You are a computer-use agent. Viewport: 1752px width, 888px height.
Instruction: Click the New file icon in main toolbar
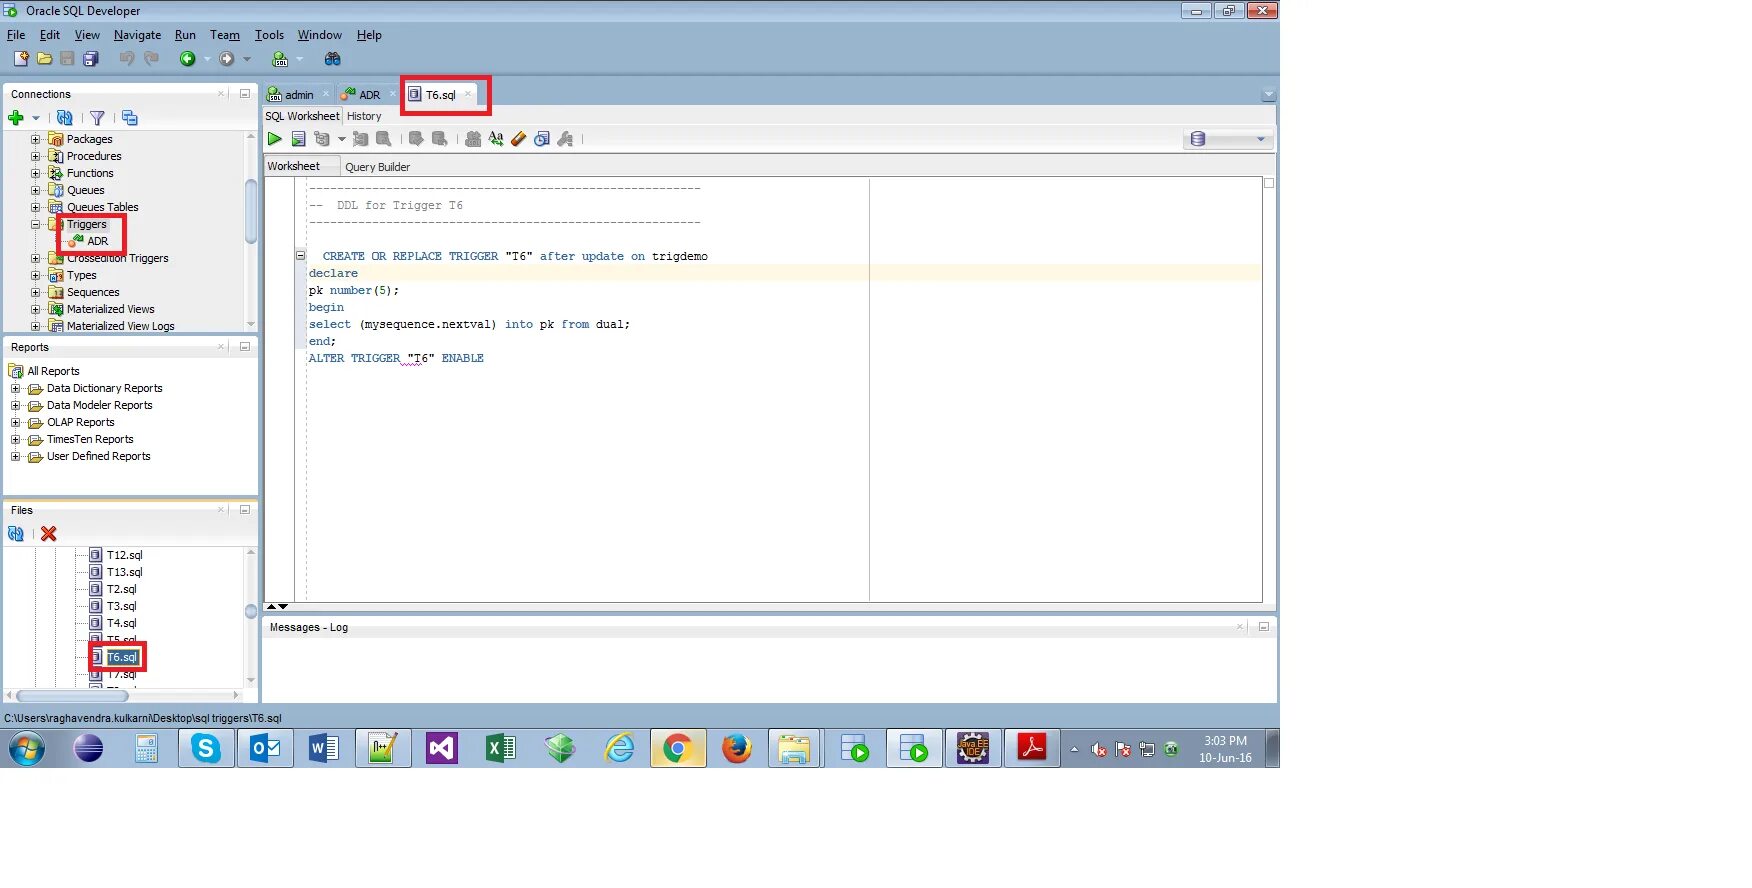(21, 59)
